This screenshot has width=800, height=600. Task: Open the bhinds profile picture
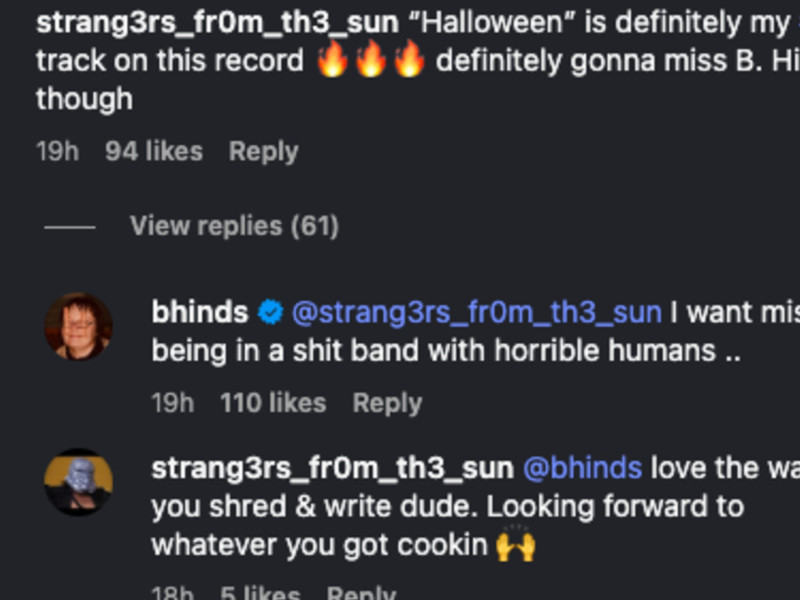tap(78, 326)
